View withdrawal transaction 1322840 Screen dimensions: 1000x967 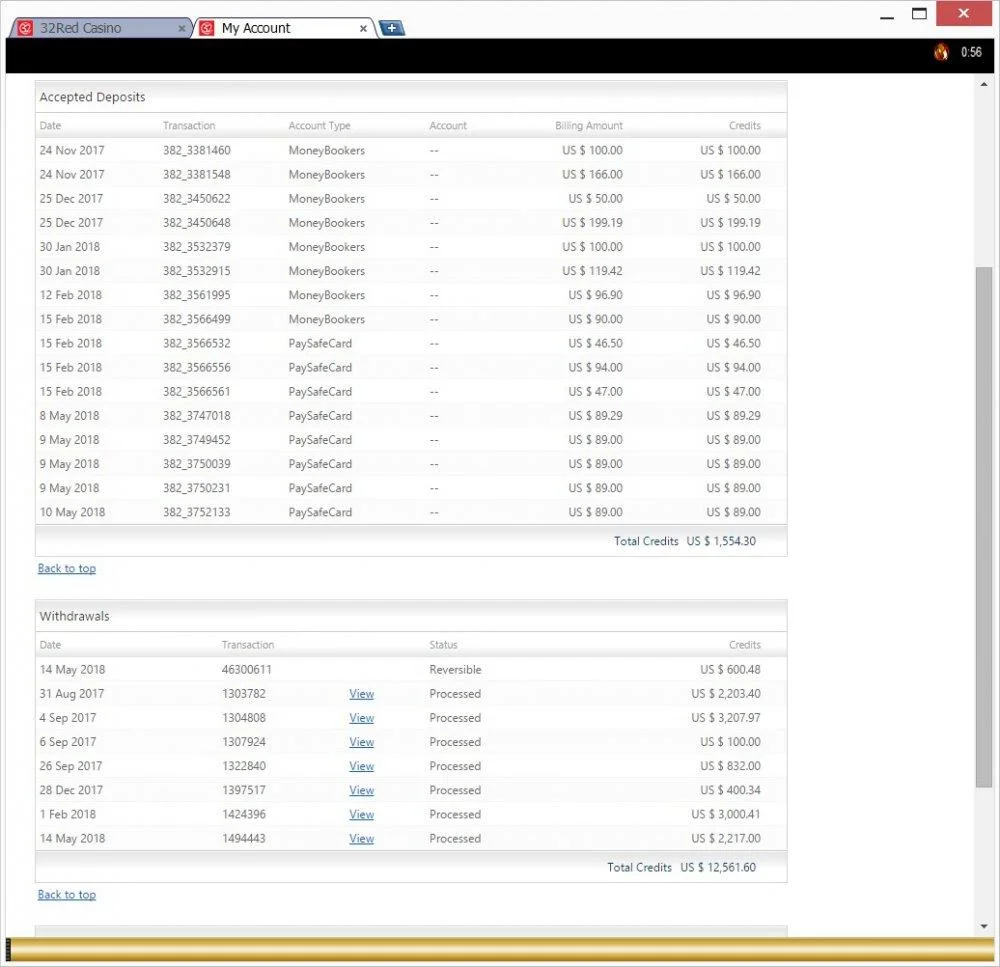pyautogui.click(x=362, y=766)
